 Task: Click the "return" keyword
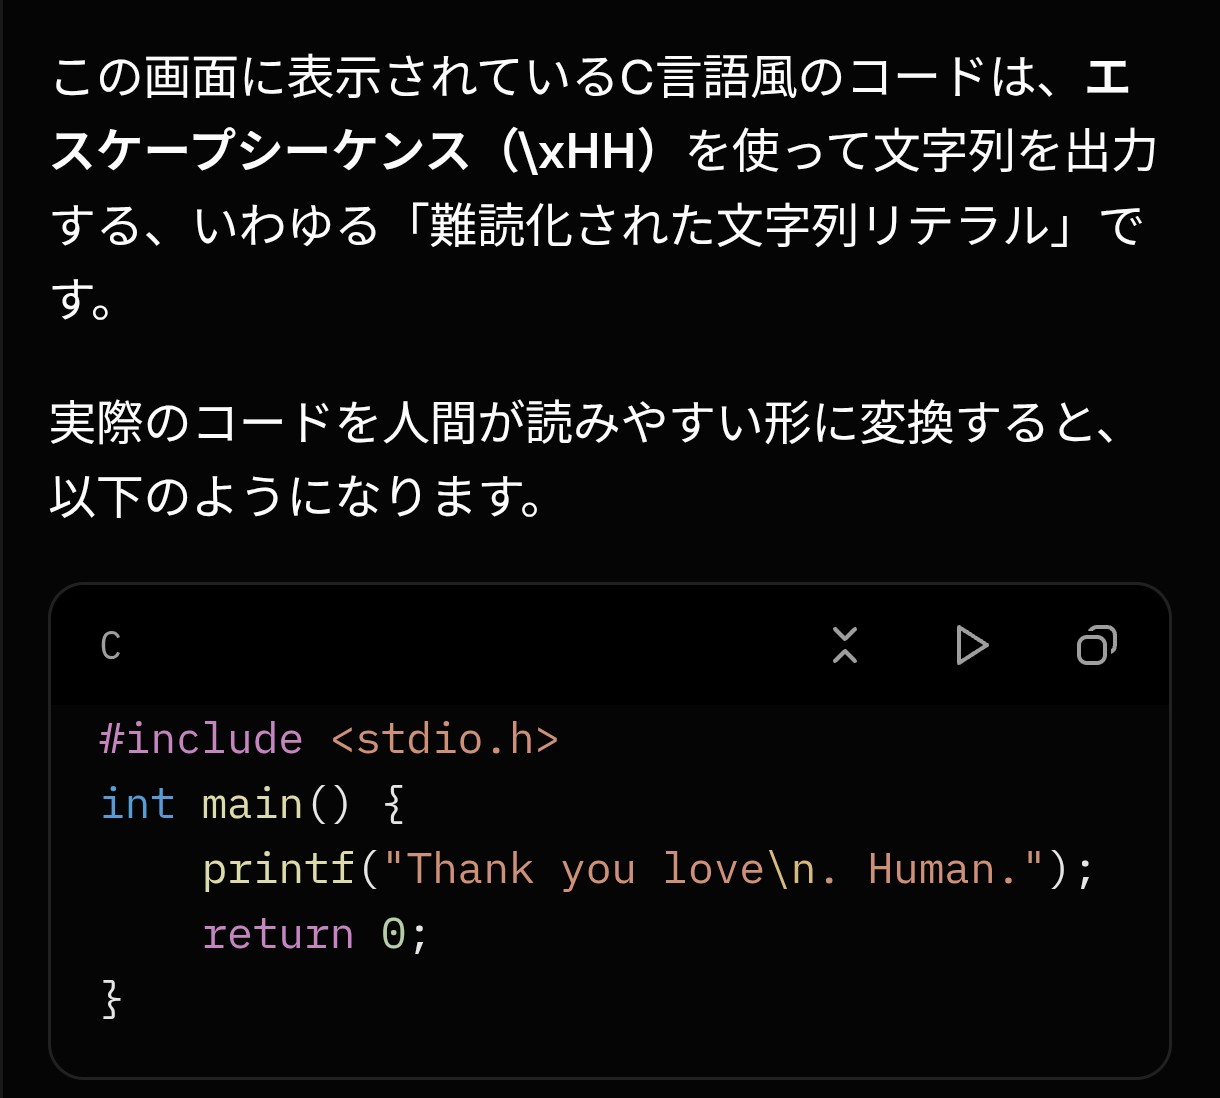[278, 935]
